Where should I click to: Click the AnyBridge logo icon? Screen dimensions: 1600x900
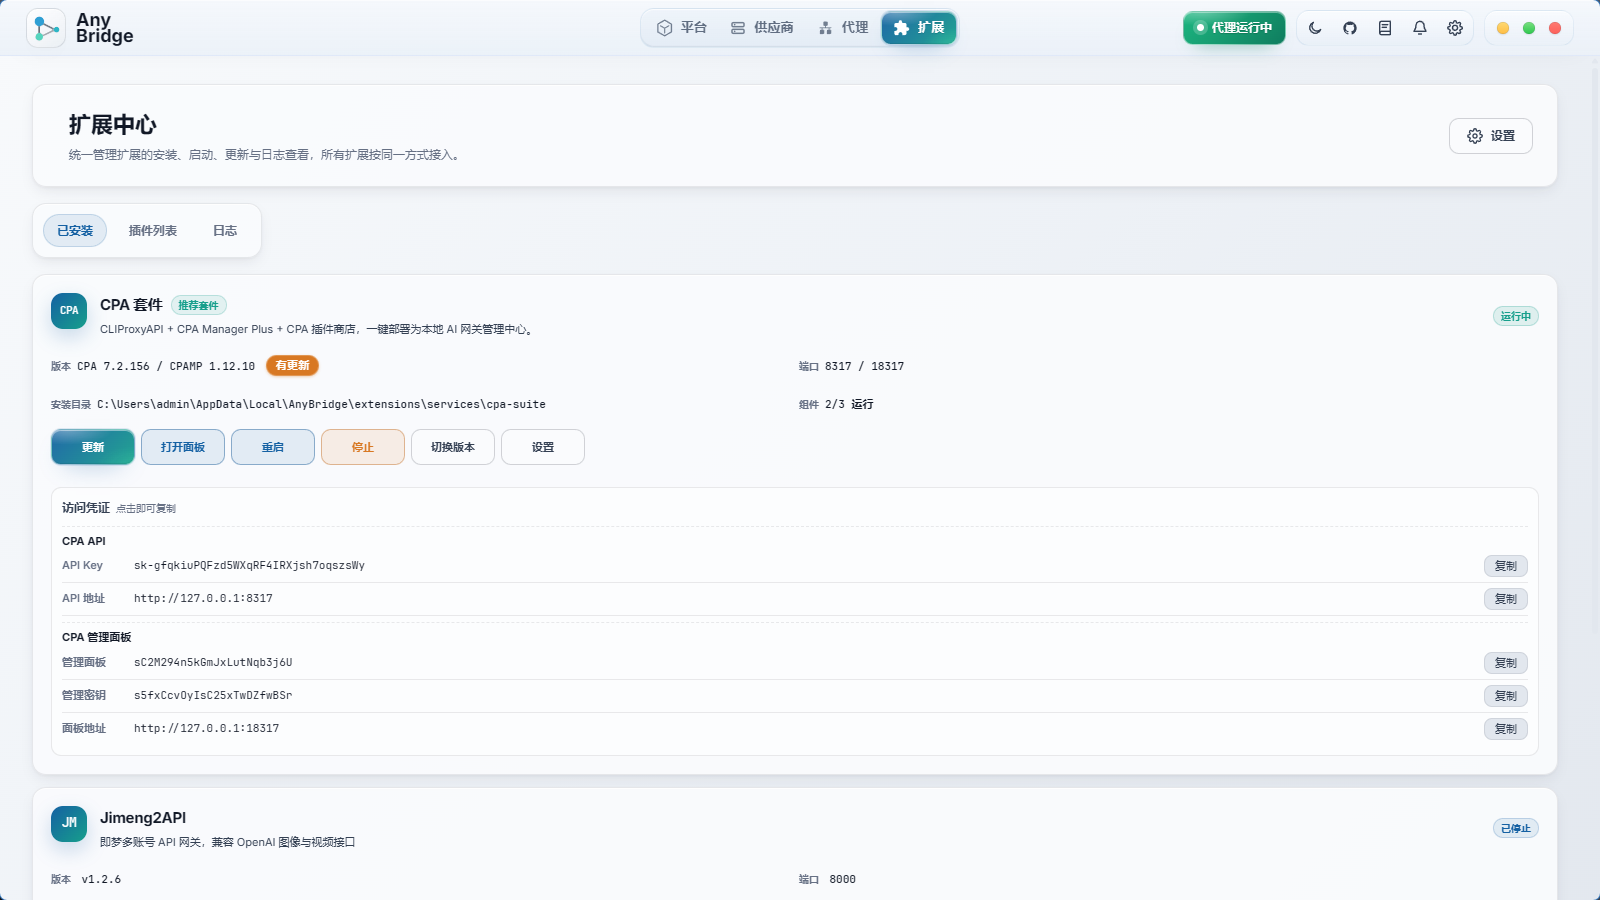[46, 28]
